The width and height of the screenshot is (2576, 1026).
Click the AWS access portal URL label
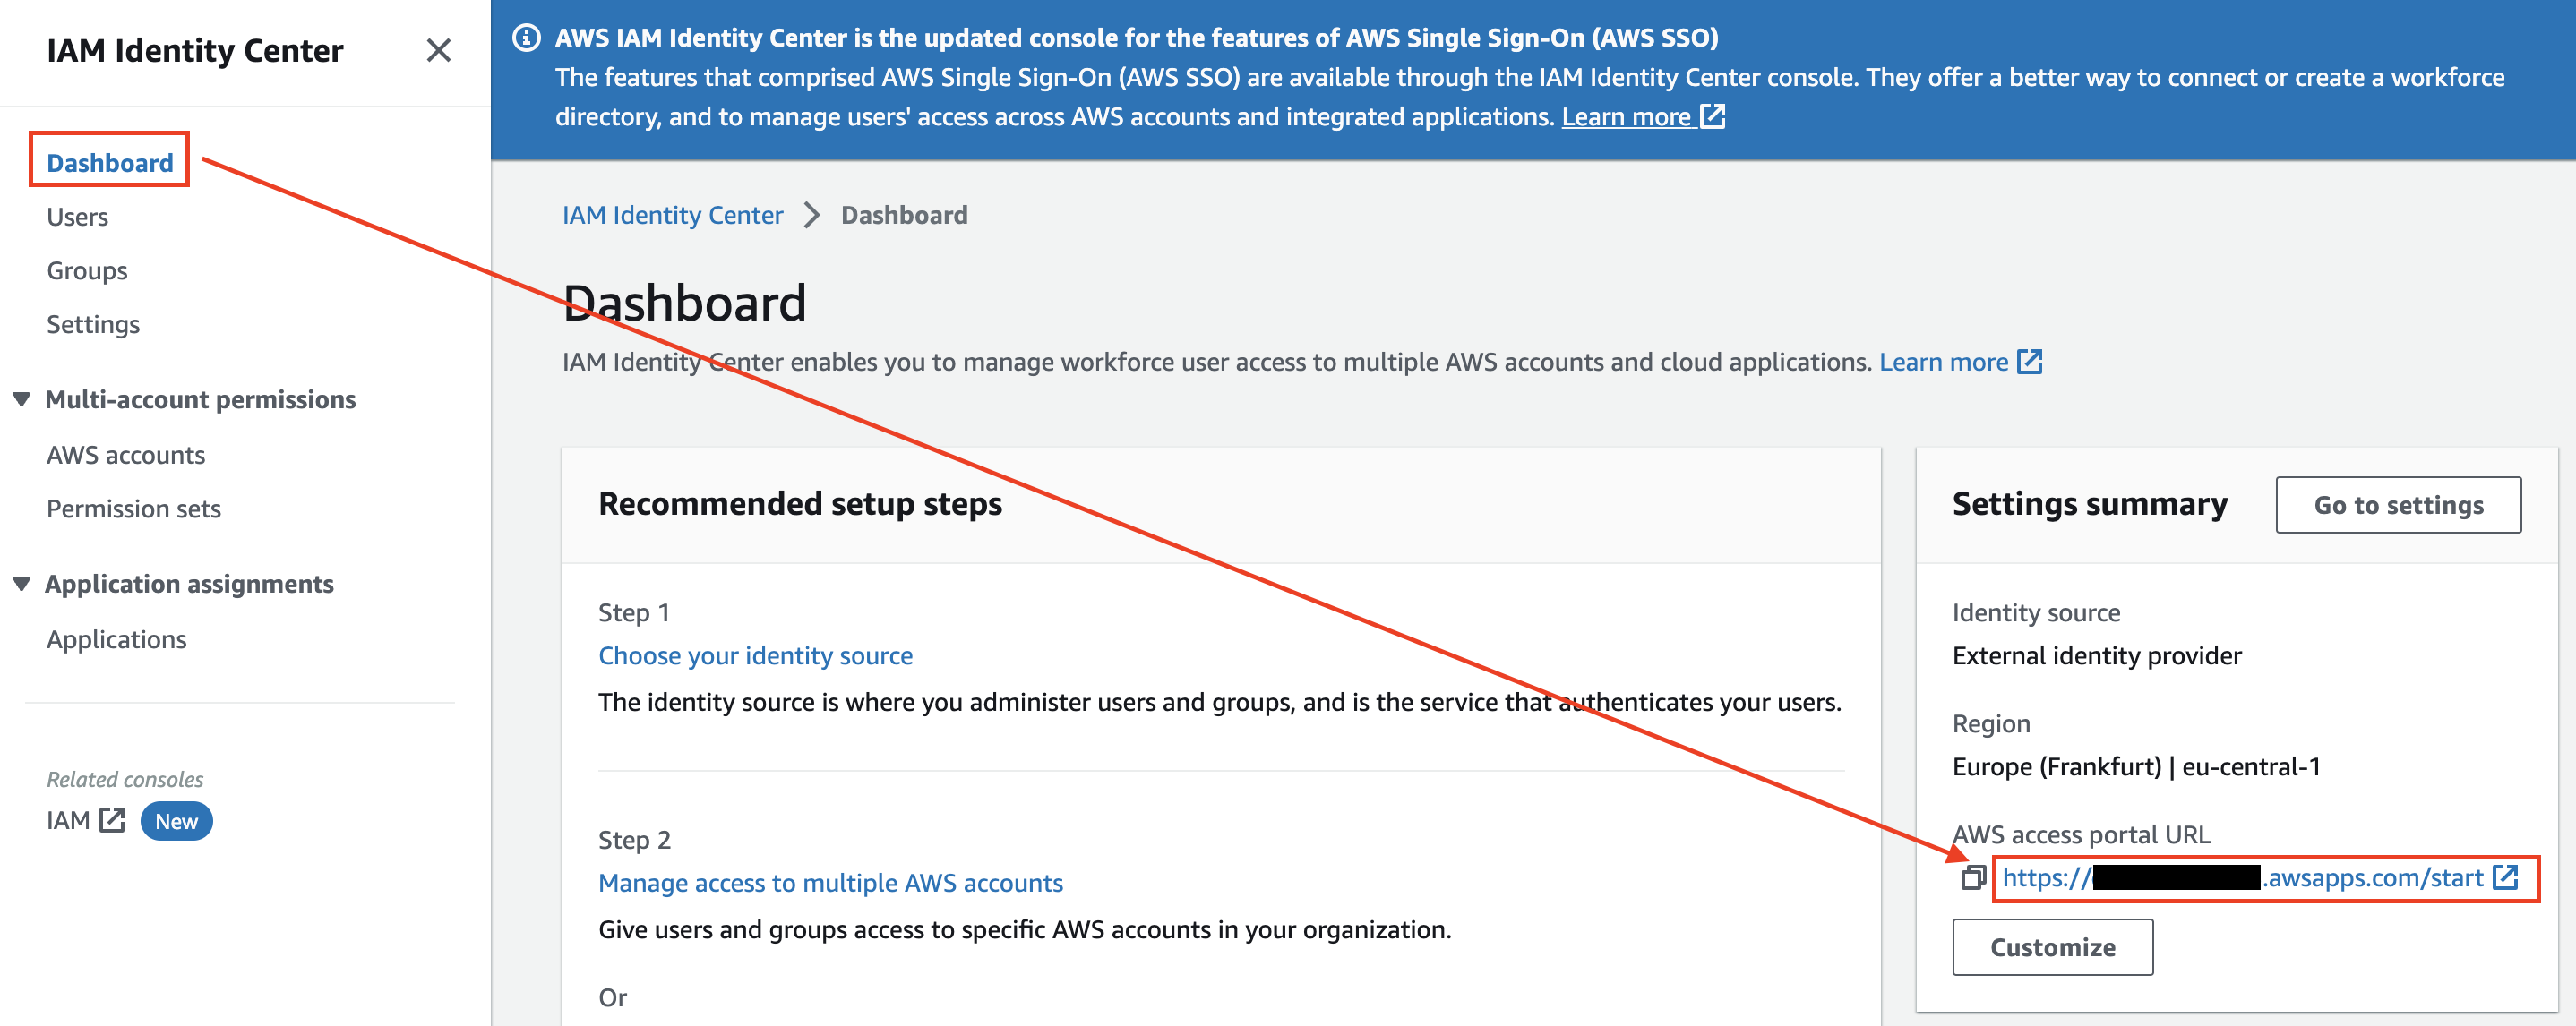tap(2081, 834)
